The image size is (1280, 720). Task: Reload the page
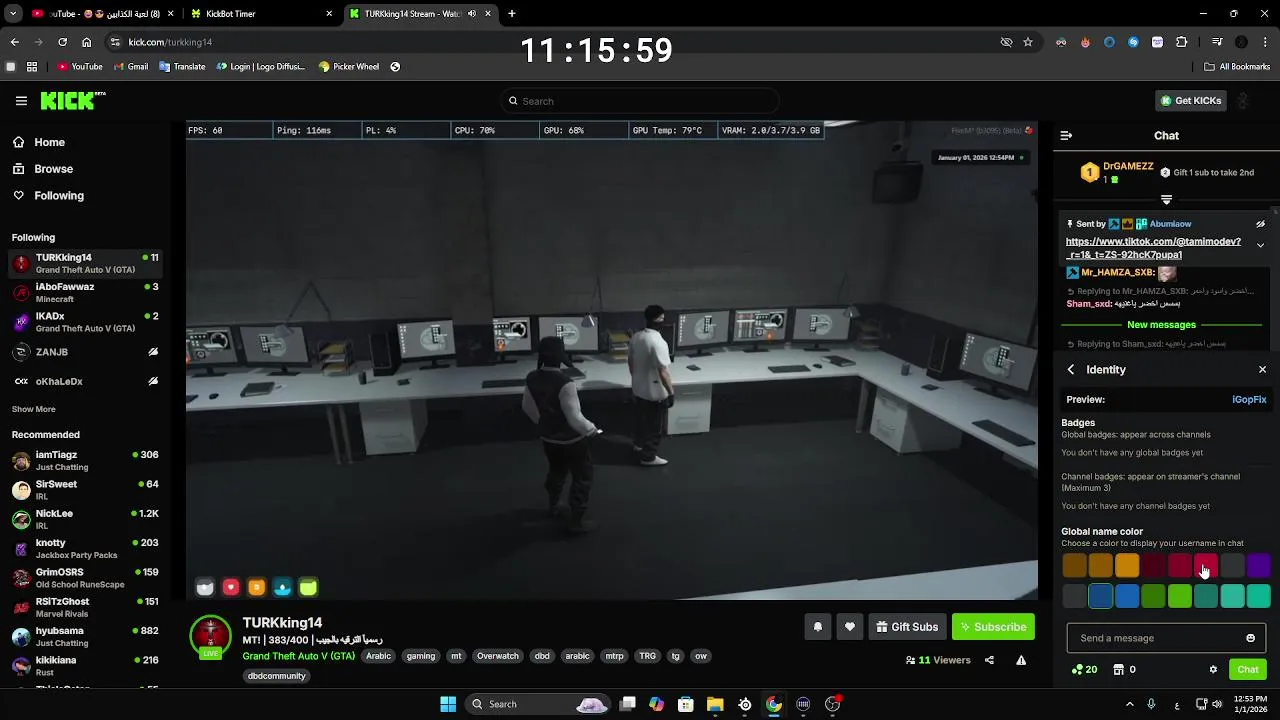[62, 42]
